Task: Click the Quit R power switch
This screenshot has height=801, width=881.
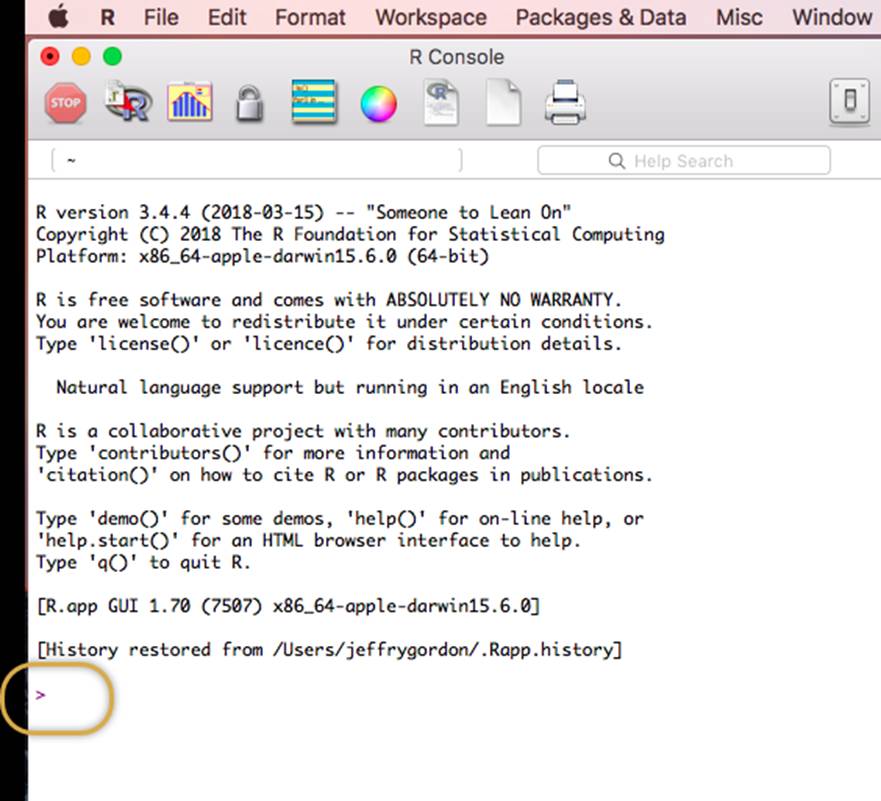Action: [850, 103]
